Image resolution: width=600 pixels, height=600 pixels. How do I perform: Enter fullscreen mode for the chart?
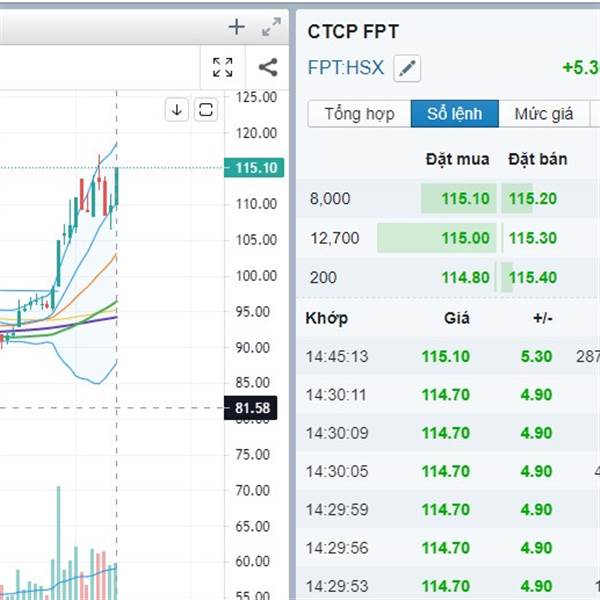222,68
